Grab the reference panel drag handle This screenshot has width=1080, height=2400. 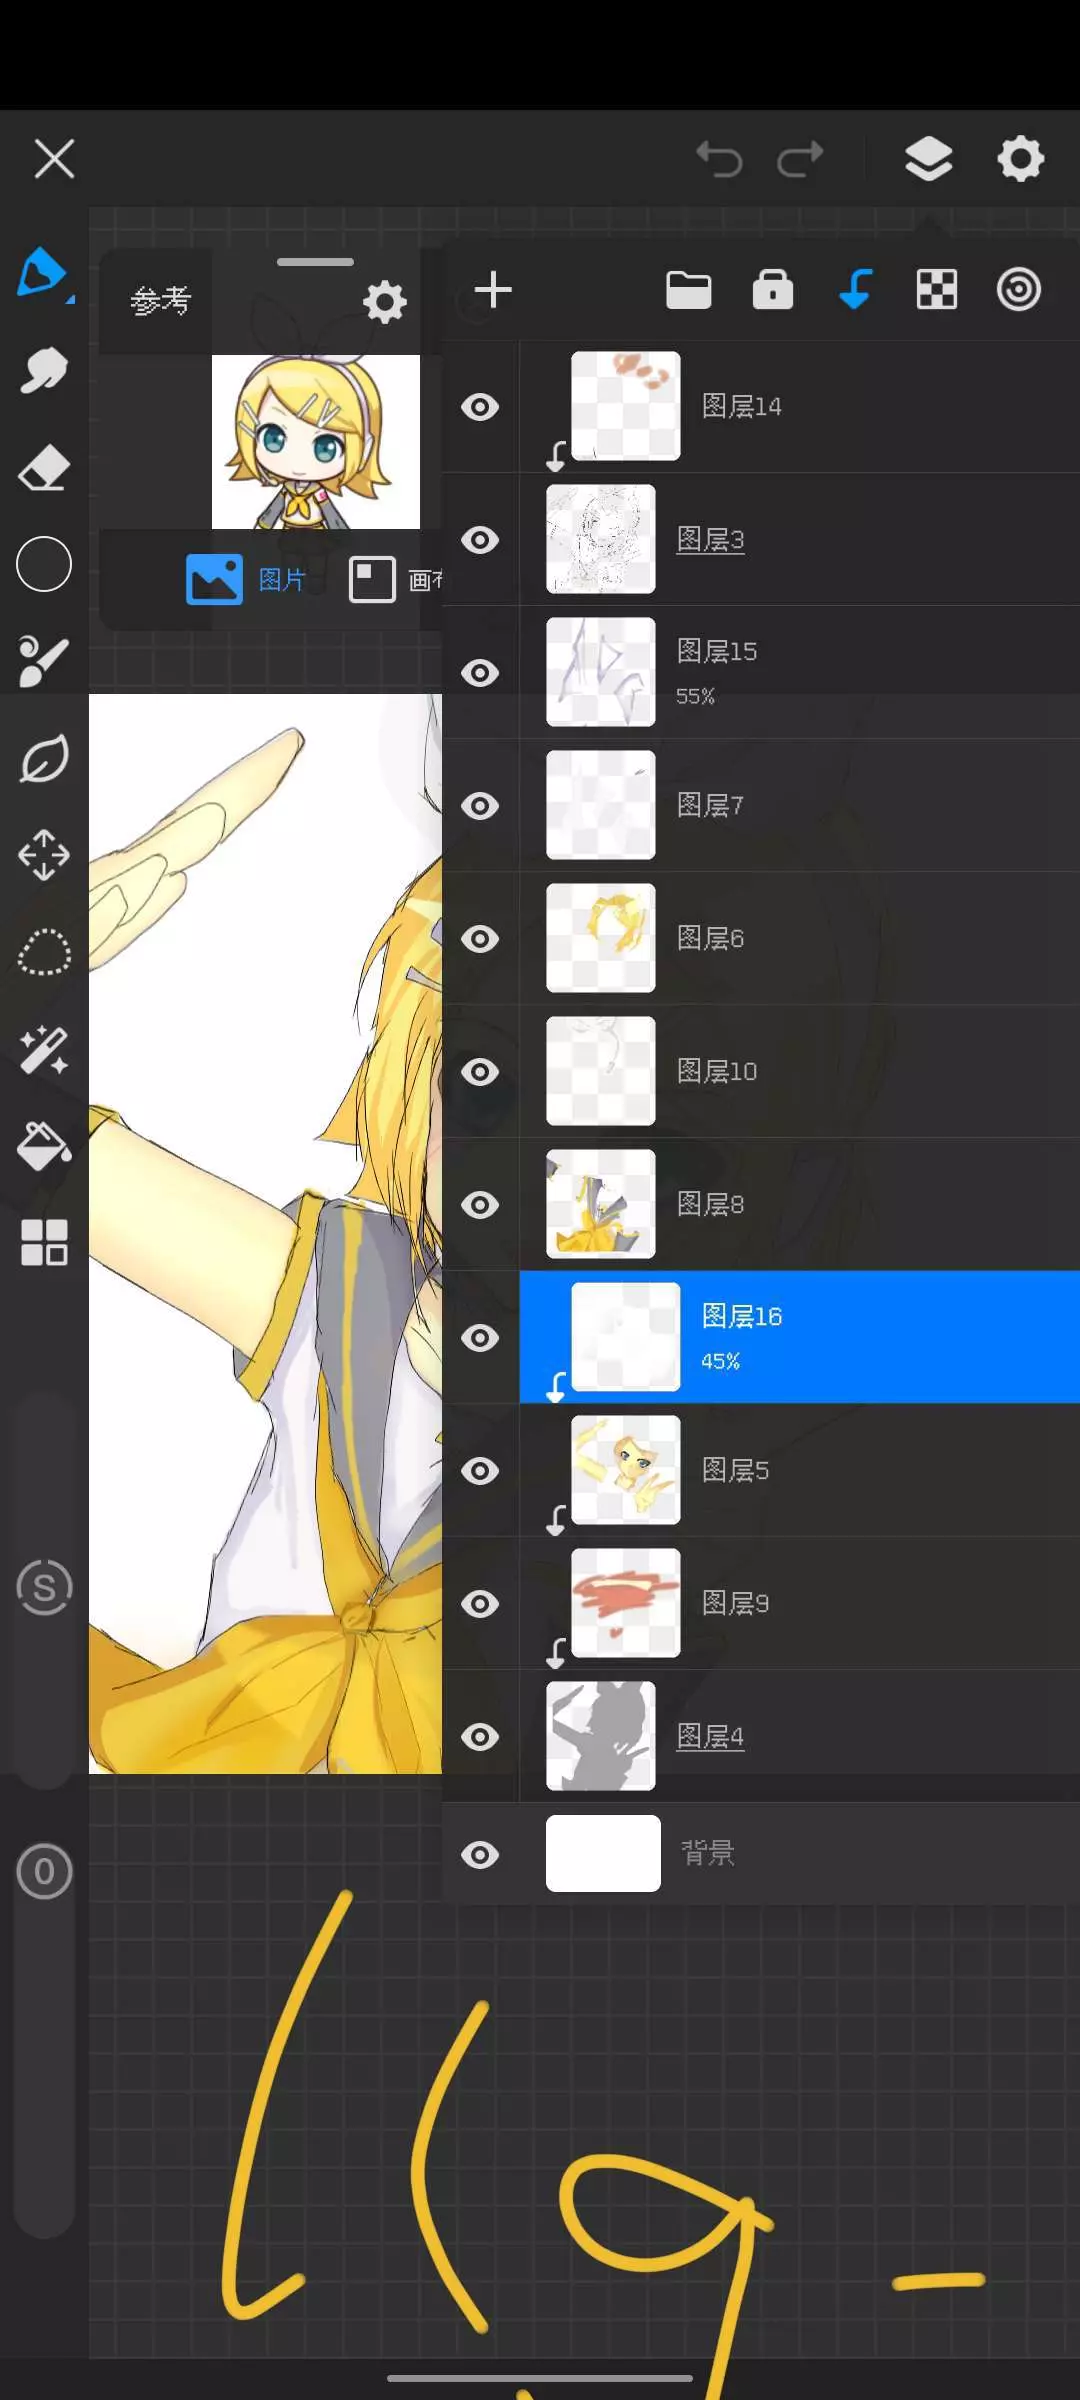click(x=315, y=262)
